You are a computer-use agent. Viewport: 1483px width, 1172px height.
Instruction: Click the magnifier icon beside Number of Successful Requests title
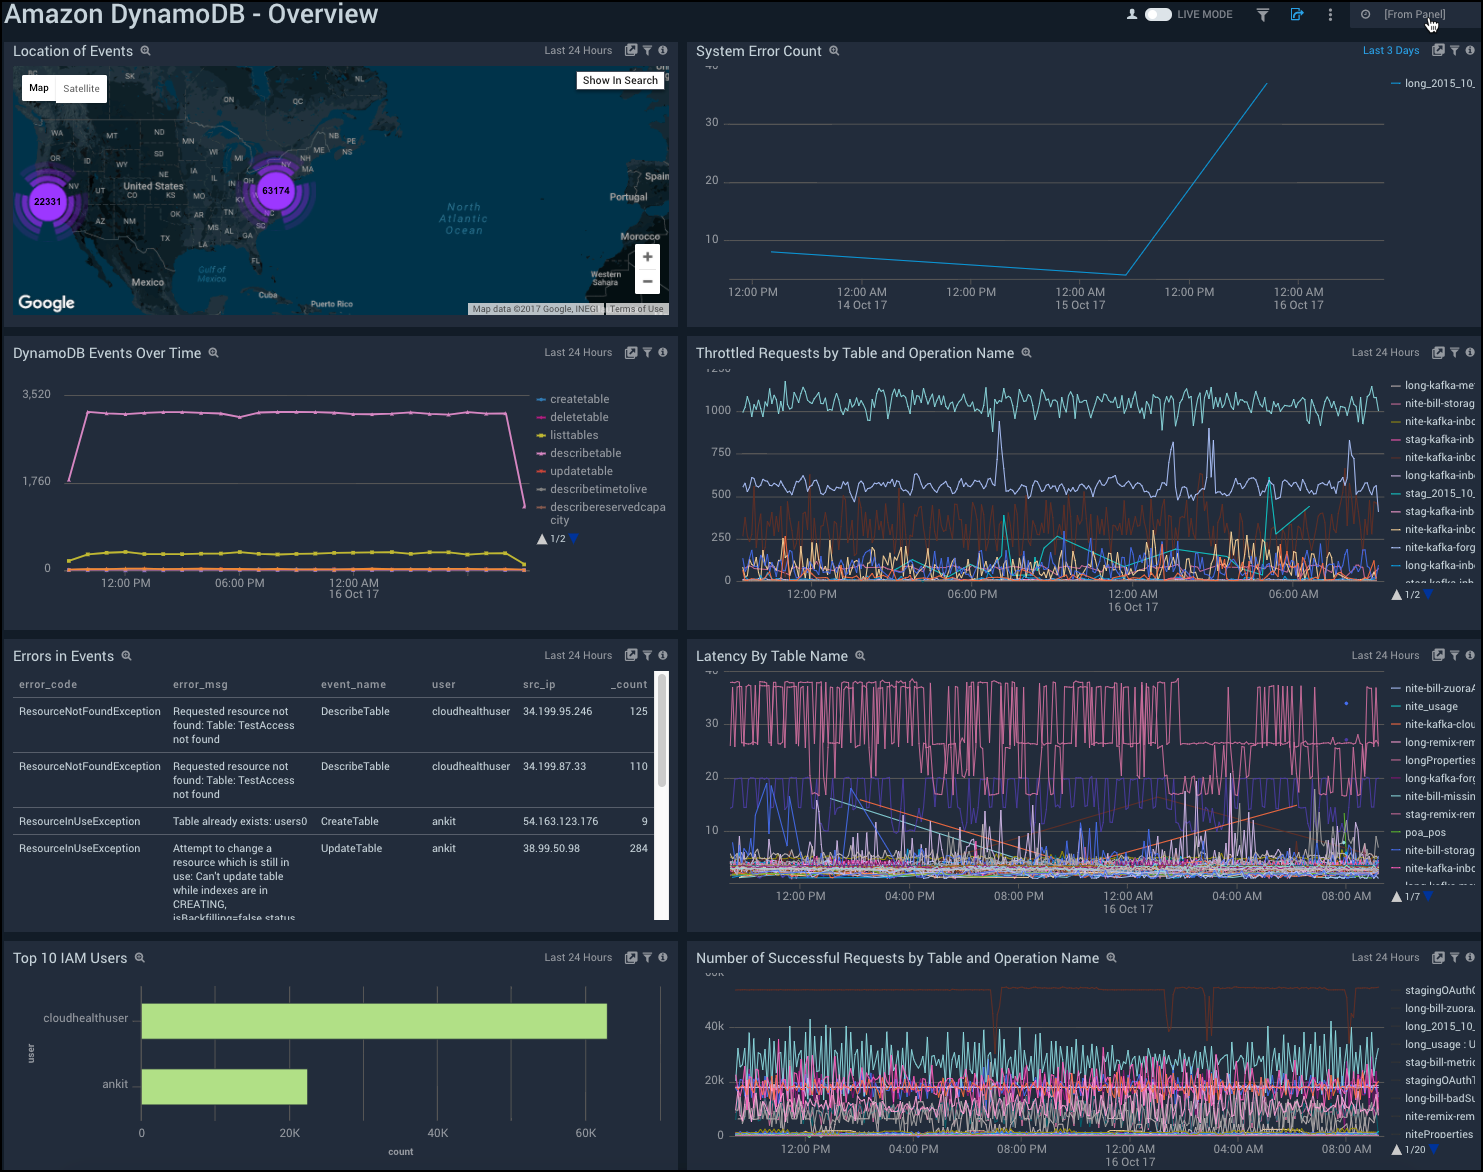pyautogui.click(x=1111, y=957)
